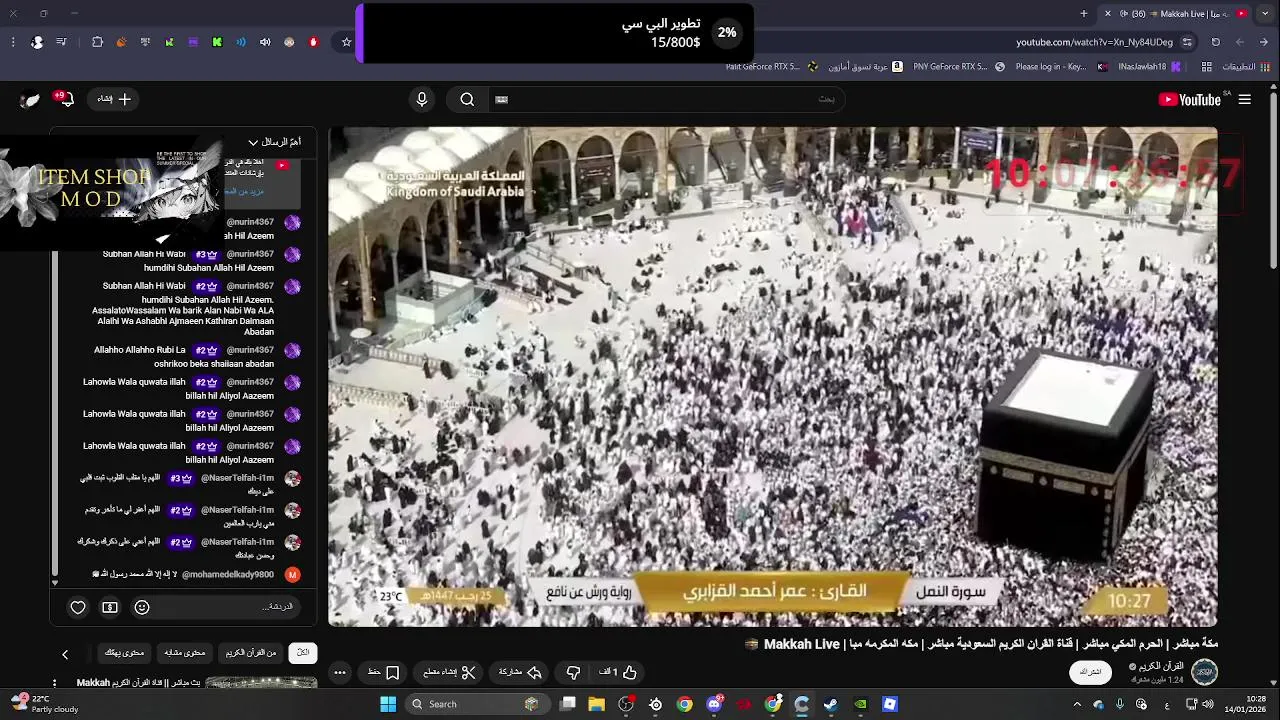Open the Super Chat dollar icon

click(x=110, y=607)
